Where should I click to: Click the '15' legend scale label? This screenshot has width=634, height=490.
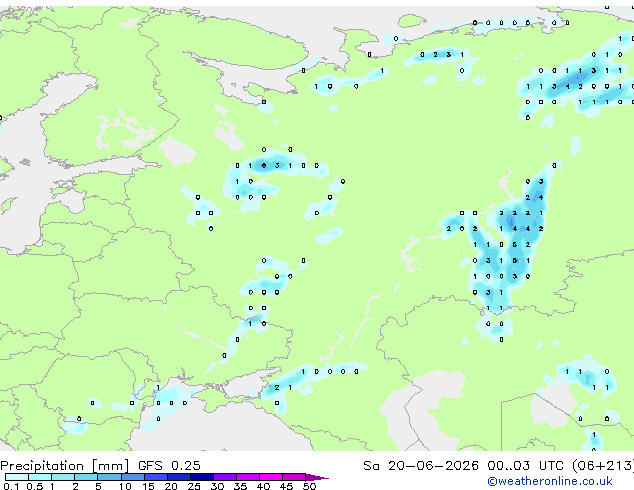coord(148,486)
